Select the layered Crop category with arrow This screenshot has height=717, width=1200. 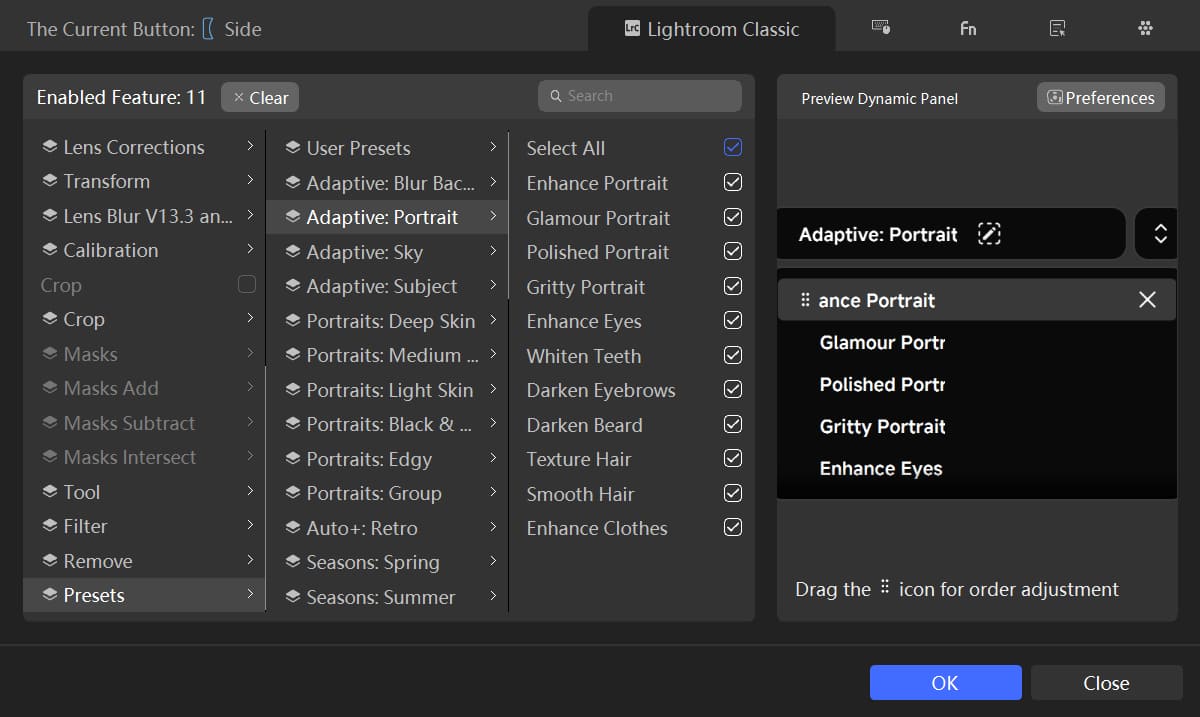point(144,319)
